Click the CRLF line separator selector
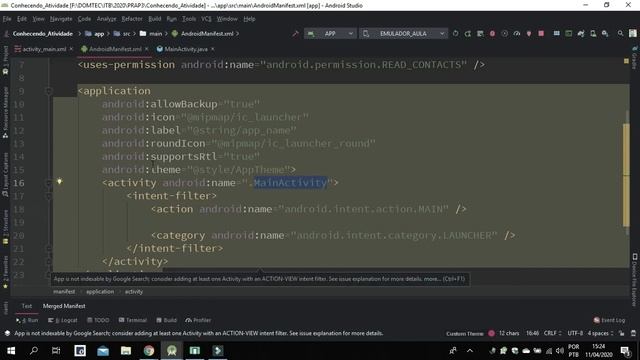 (x=552, y=333)
